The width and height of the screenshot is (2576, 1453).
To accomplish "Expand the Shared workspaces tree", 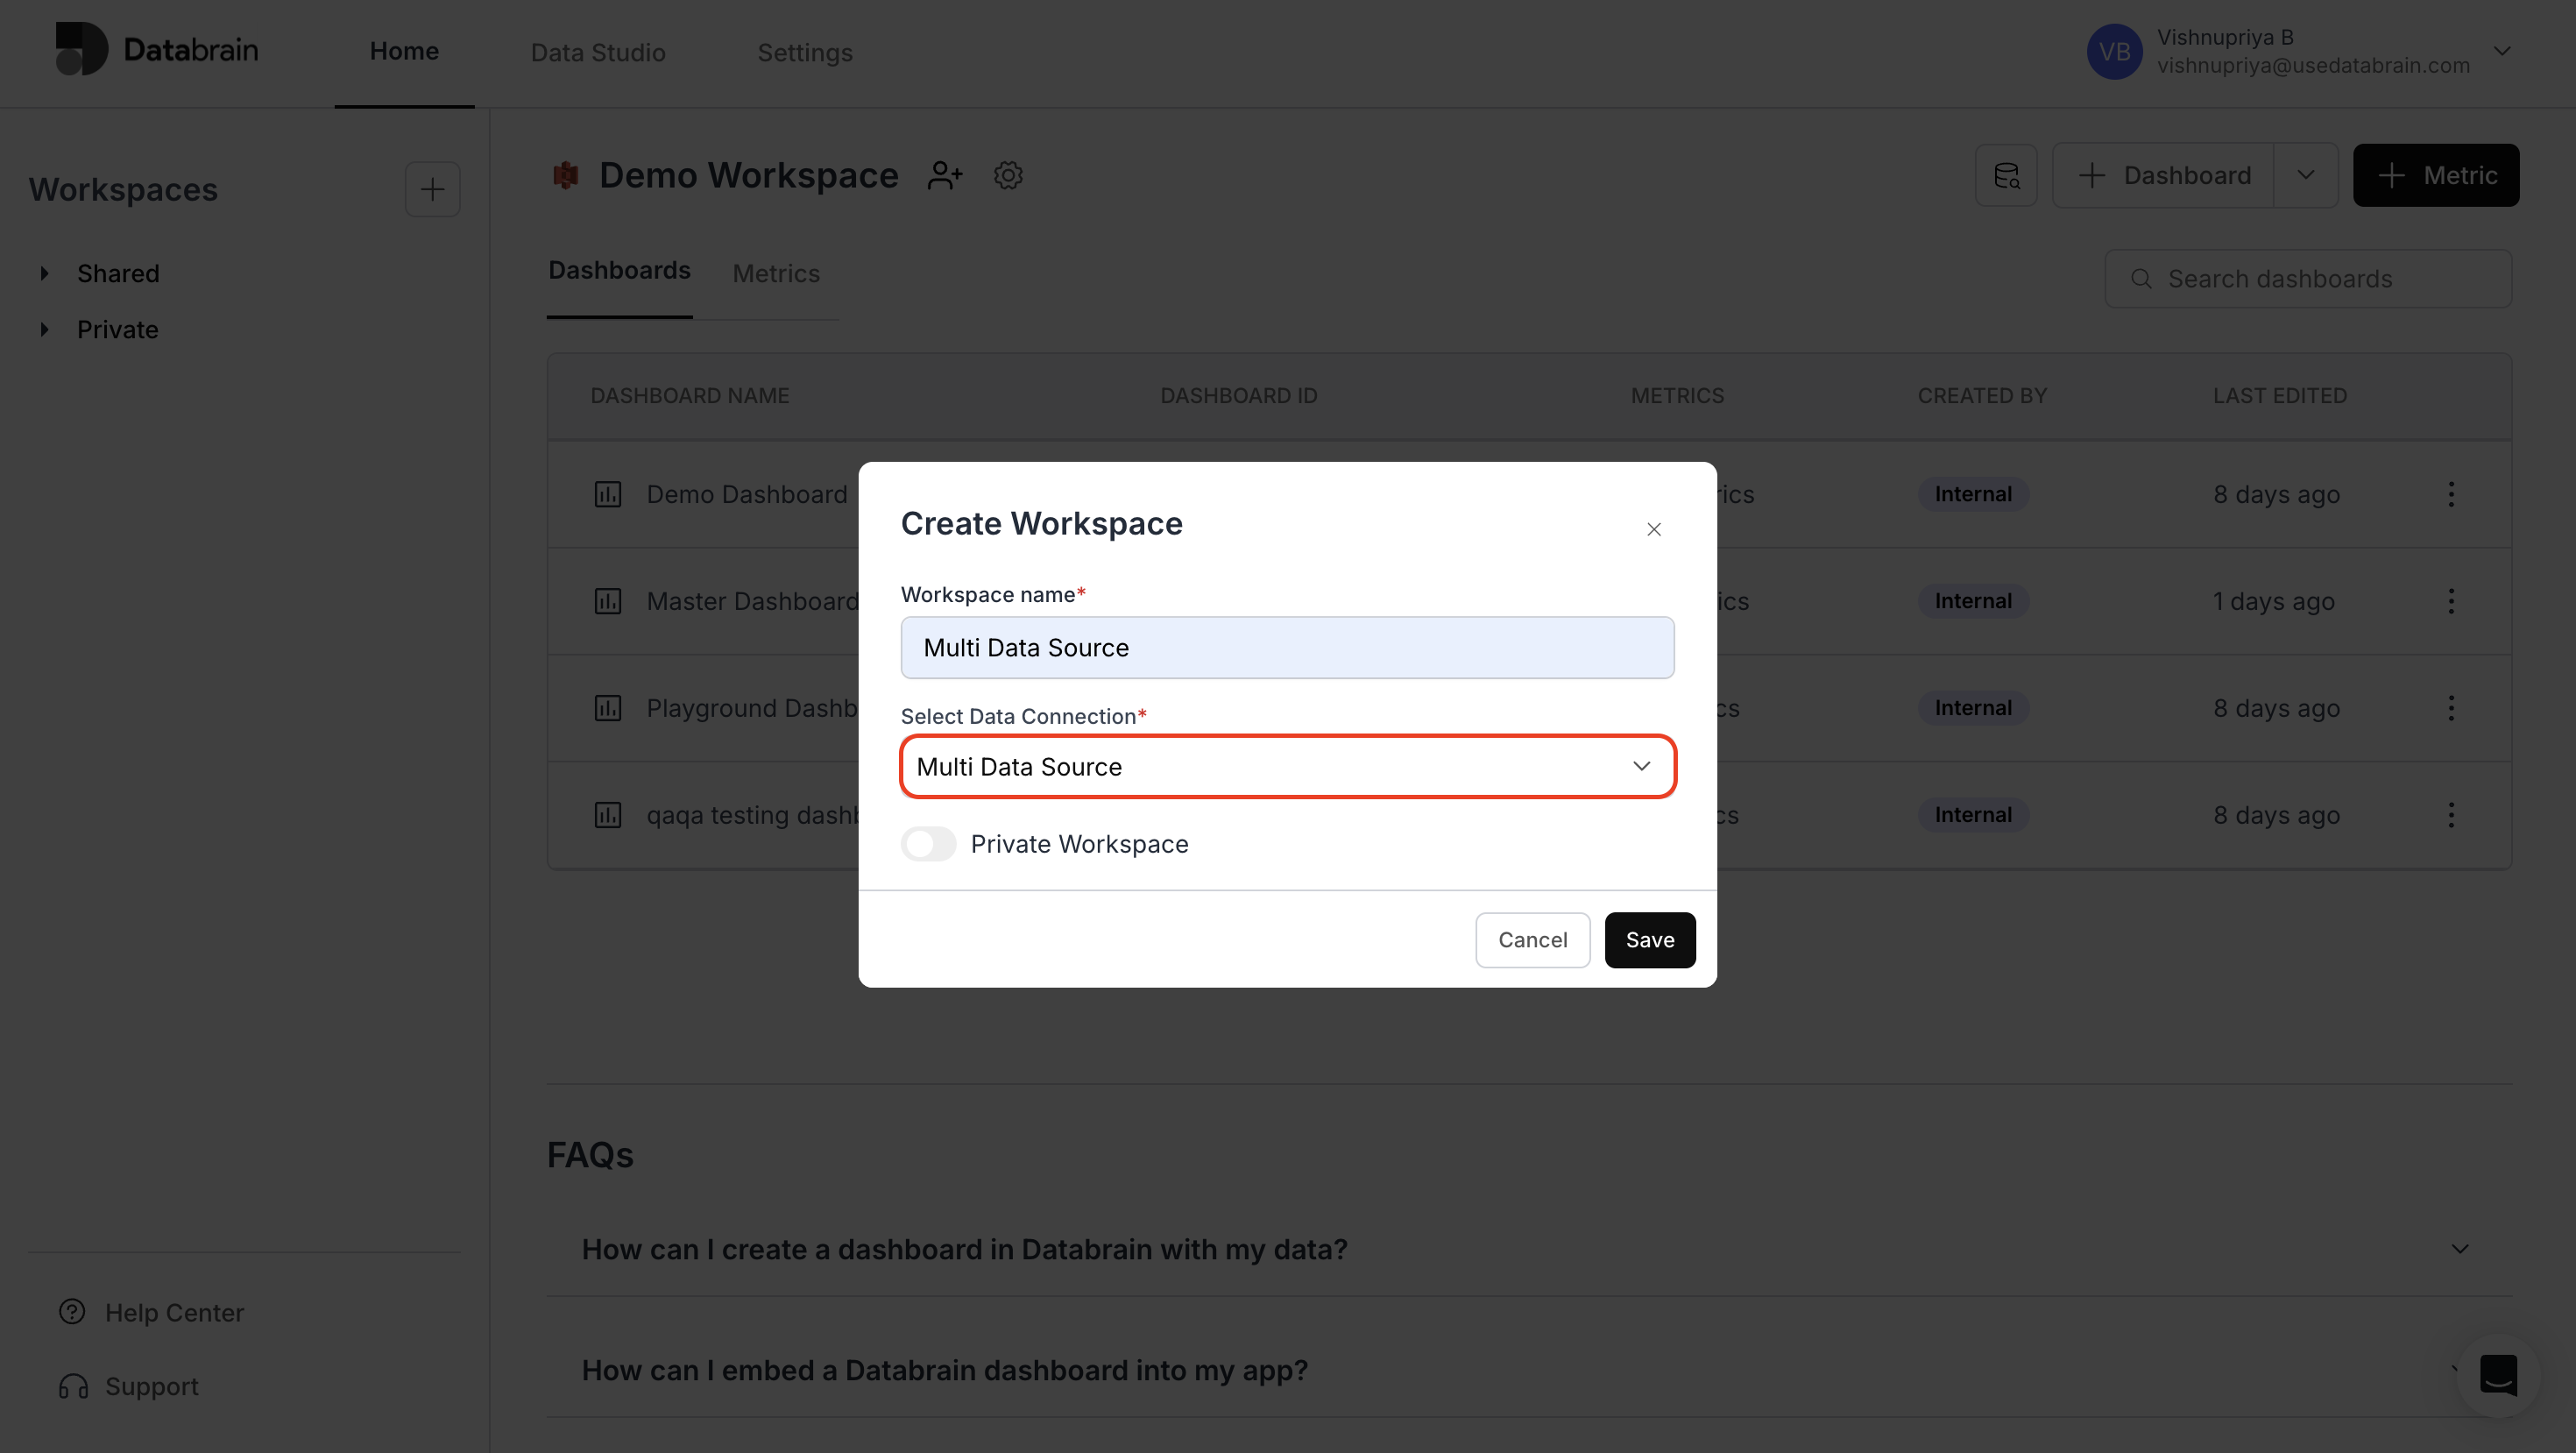I will 45,273.
